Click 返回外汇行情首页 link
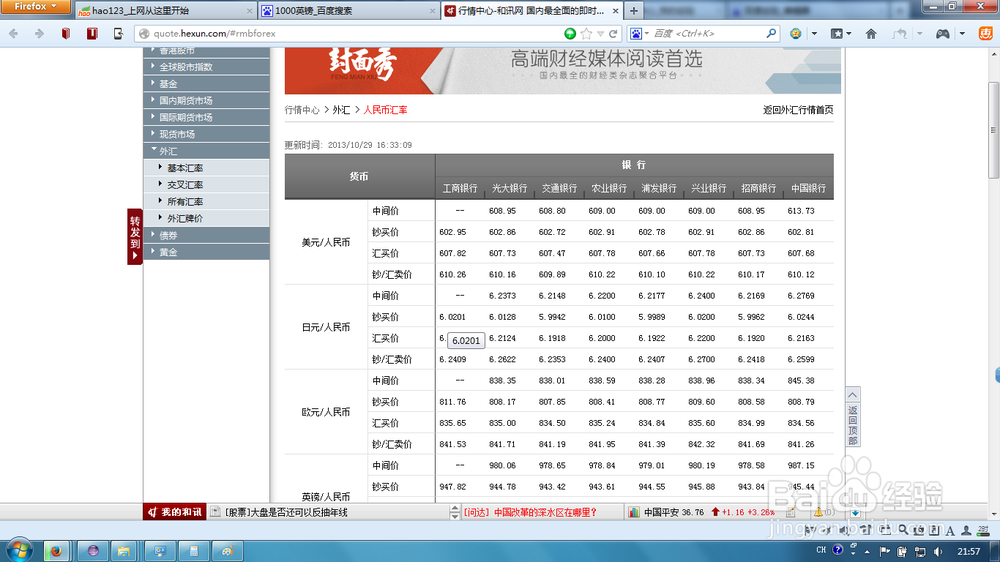 798,110
